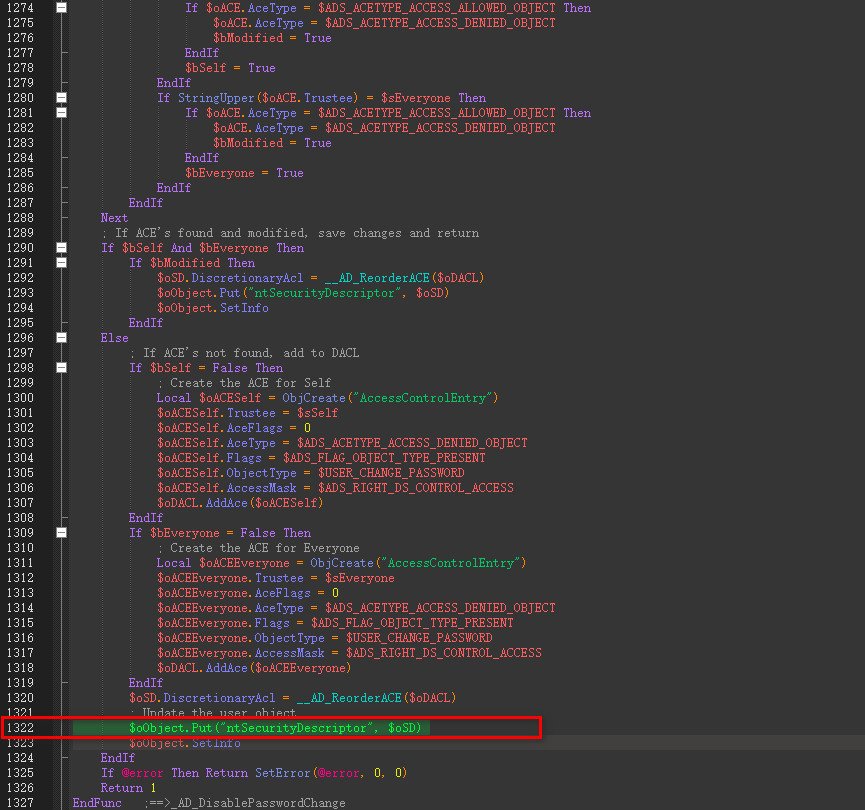Click 'Return 1' on line 1326
Viewport: 865px width, 810px height.
(x=129, y=788)
